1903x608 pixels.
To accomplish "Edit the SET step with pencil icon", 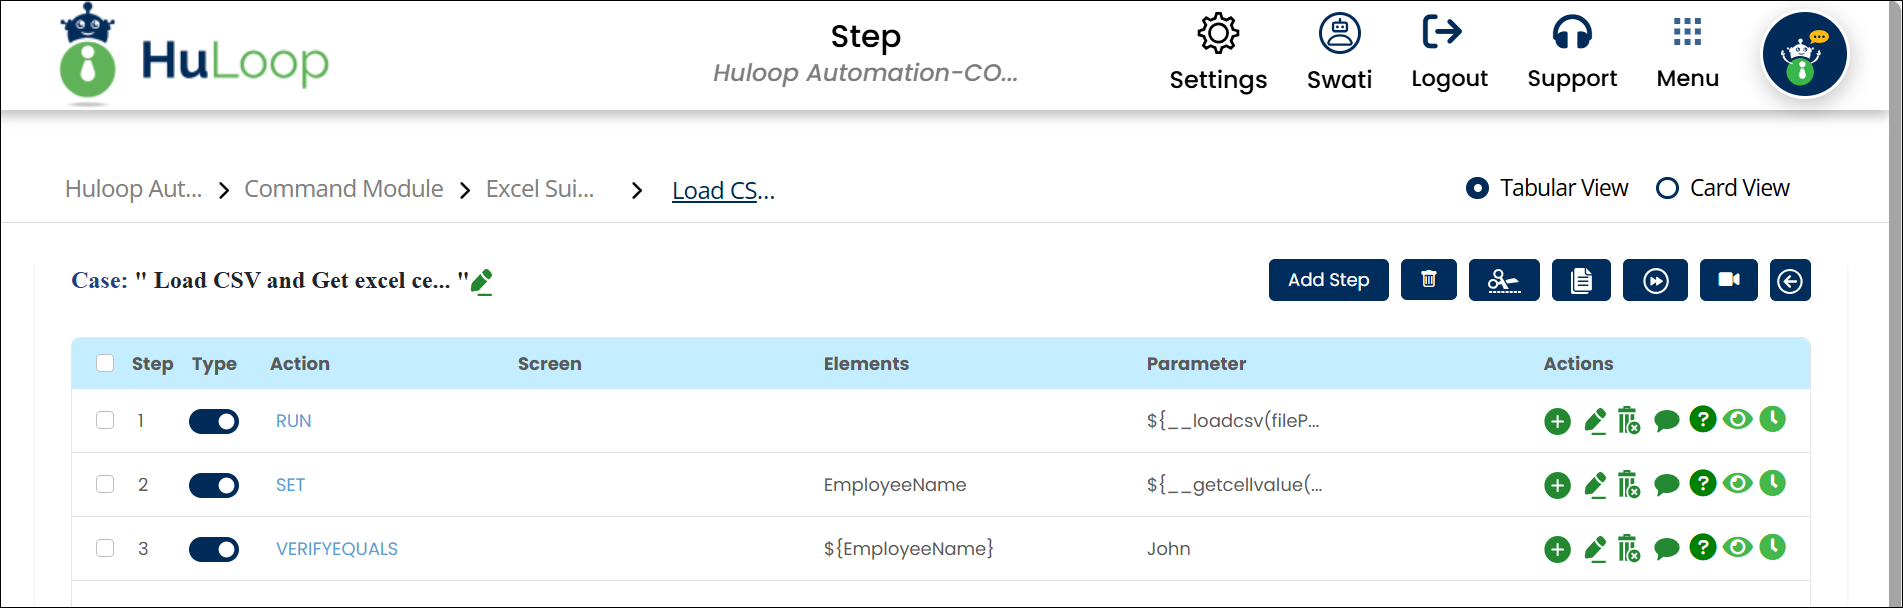I will [x=1595, y=486].
